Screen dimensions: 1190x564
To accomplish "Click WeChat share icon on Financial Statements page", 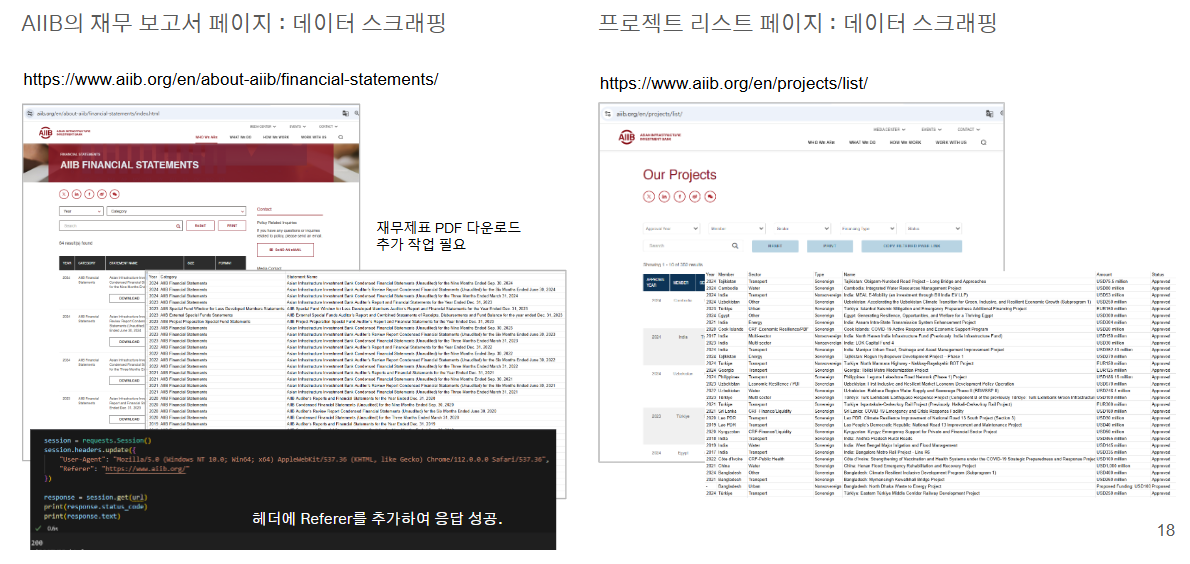I will coord(115,194).
